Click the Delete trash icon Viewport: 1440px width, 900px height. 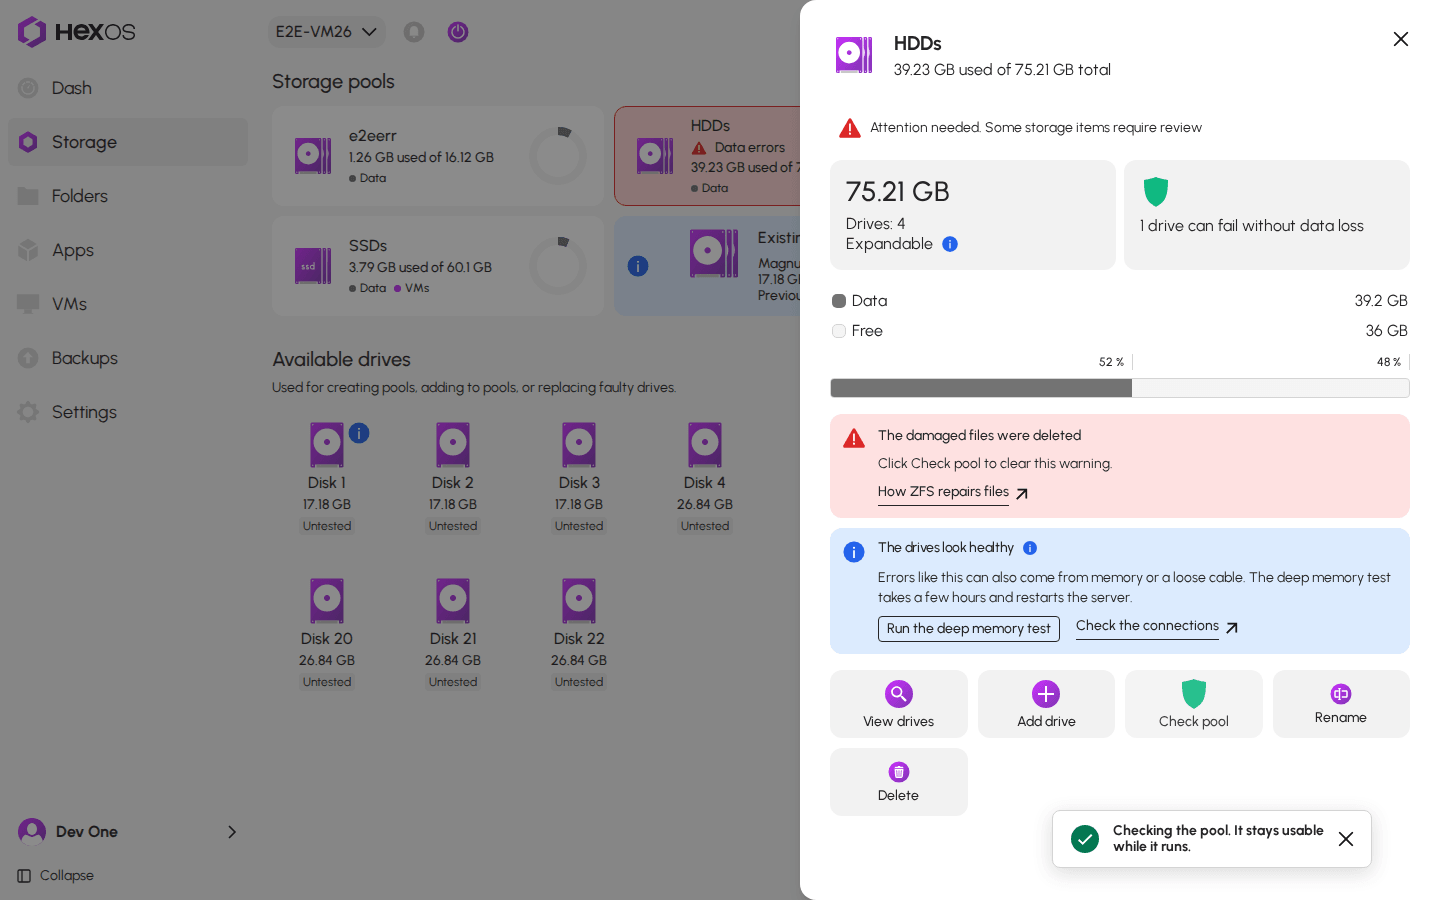pos(898,772)
